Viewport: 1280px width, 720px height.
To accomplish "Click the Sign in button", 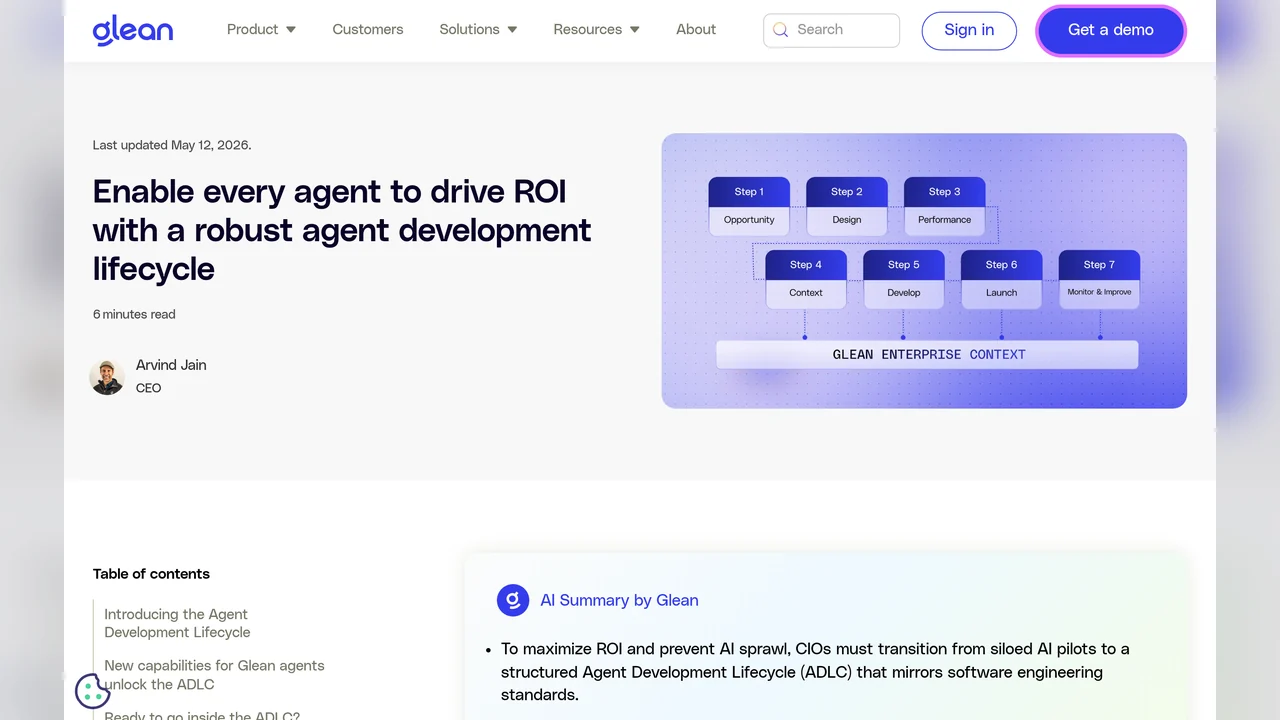I will click(x=969, y=30).
